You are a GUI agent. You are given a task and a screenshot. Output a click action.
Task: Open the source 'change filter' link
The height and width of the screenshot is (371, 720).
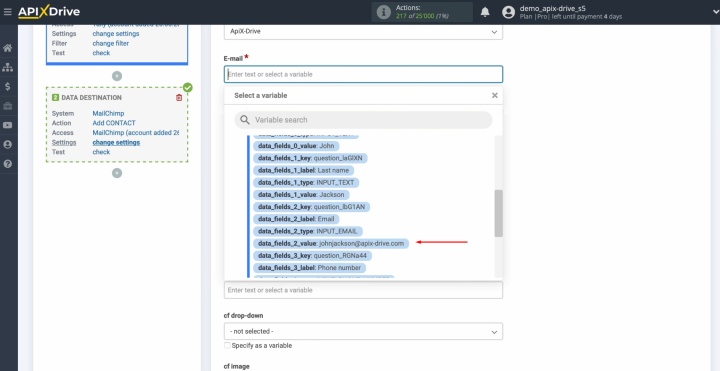pos(111,43)
